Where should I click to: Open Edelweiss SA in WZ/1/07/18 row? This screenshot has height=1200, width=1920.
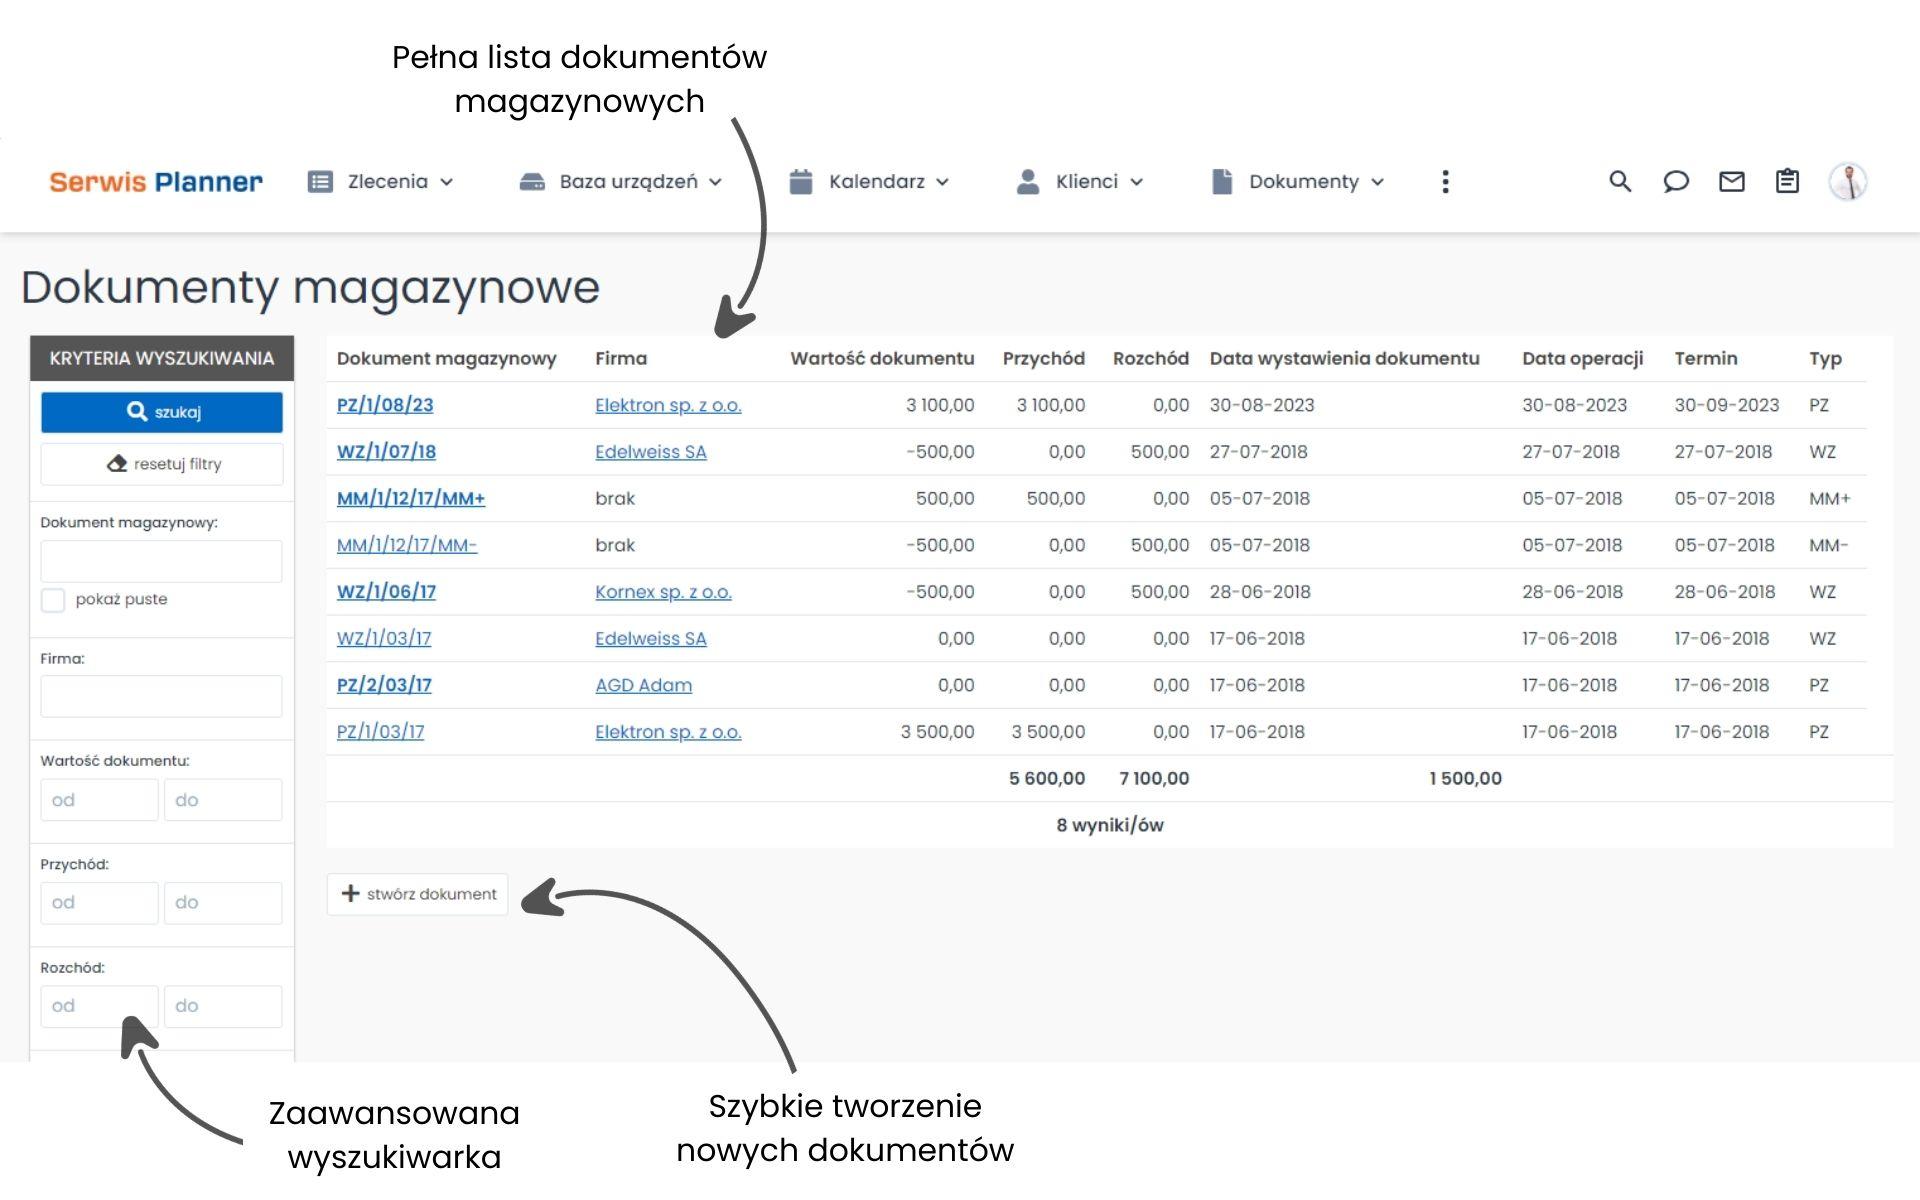click(x=651, y=452)
